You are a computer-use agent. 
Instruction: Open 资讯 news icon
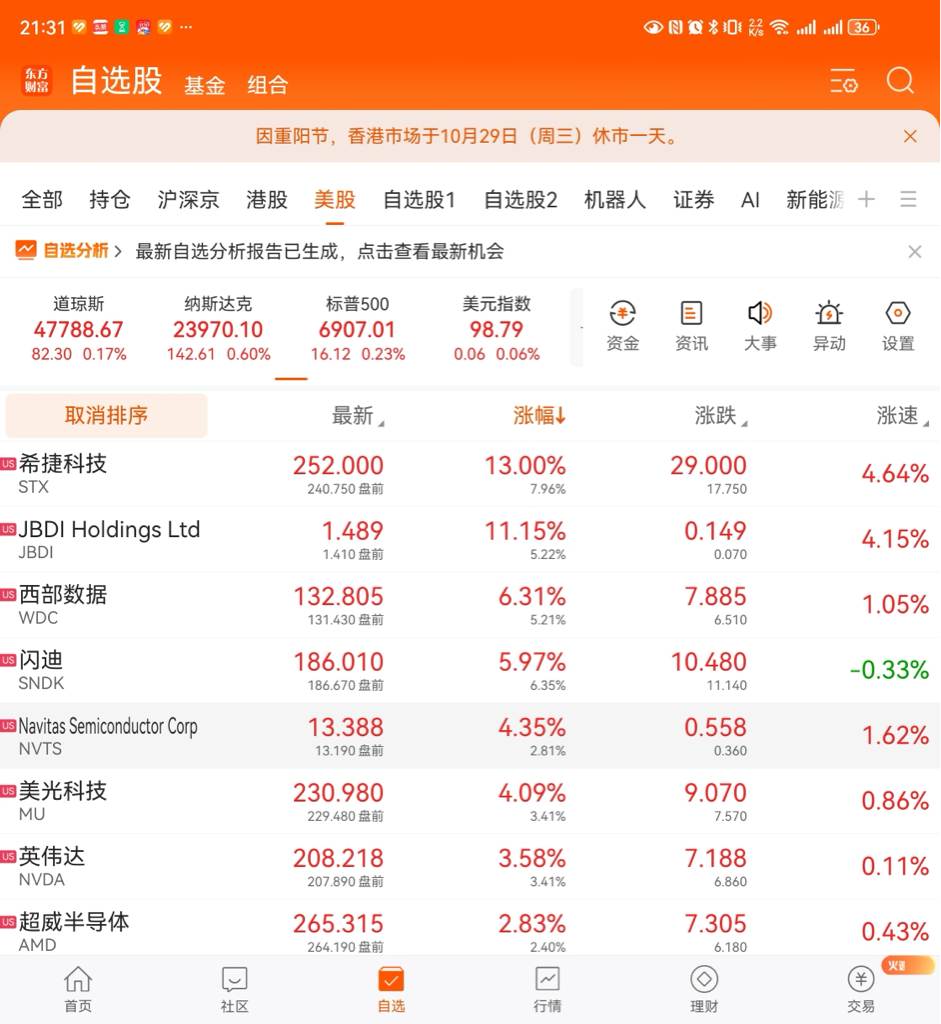pos(692,327)
